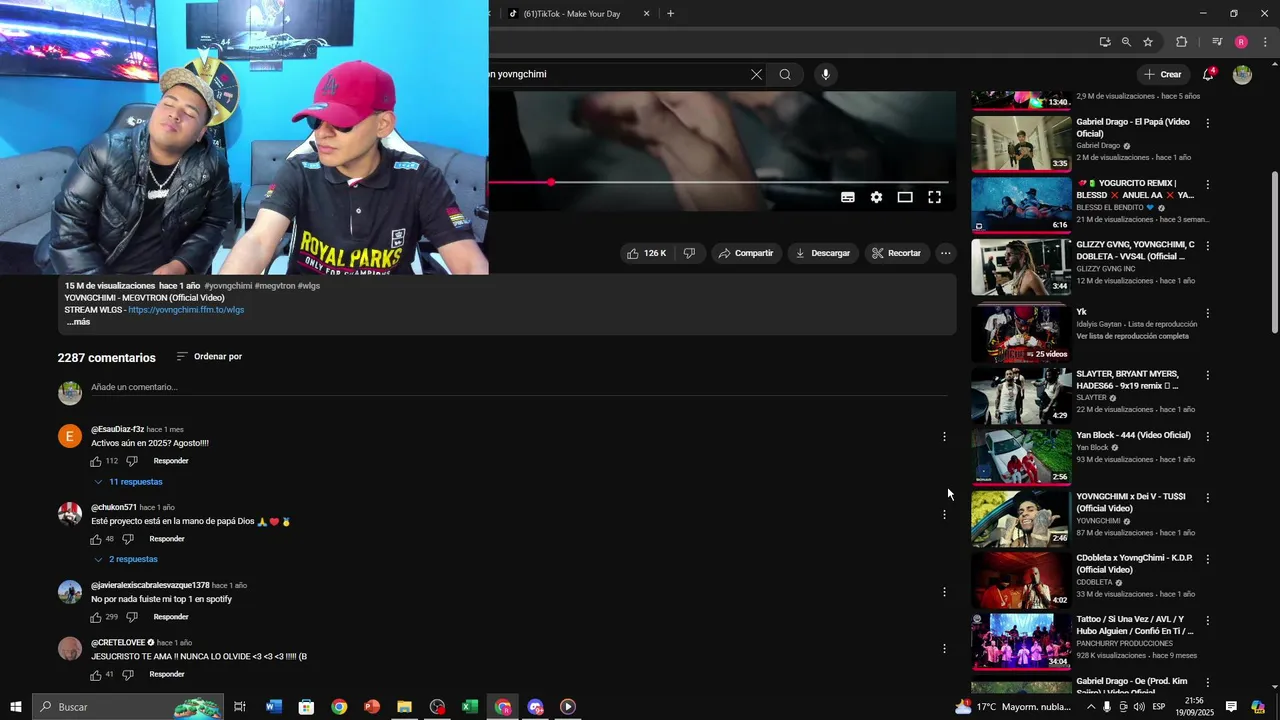This screenshot has width=1280, height=720.
Task: Open menu for Yan Block 444 video
Action: pyautogui.click(x=1208, y=437)
